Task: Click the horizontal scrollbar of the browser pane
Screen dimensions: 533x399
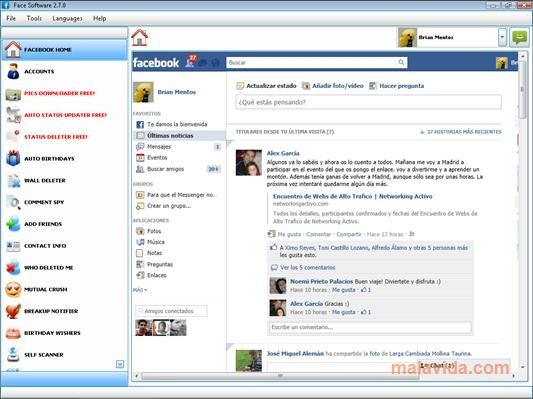Action: coord(280,376)
